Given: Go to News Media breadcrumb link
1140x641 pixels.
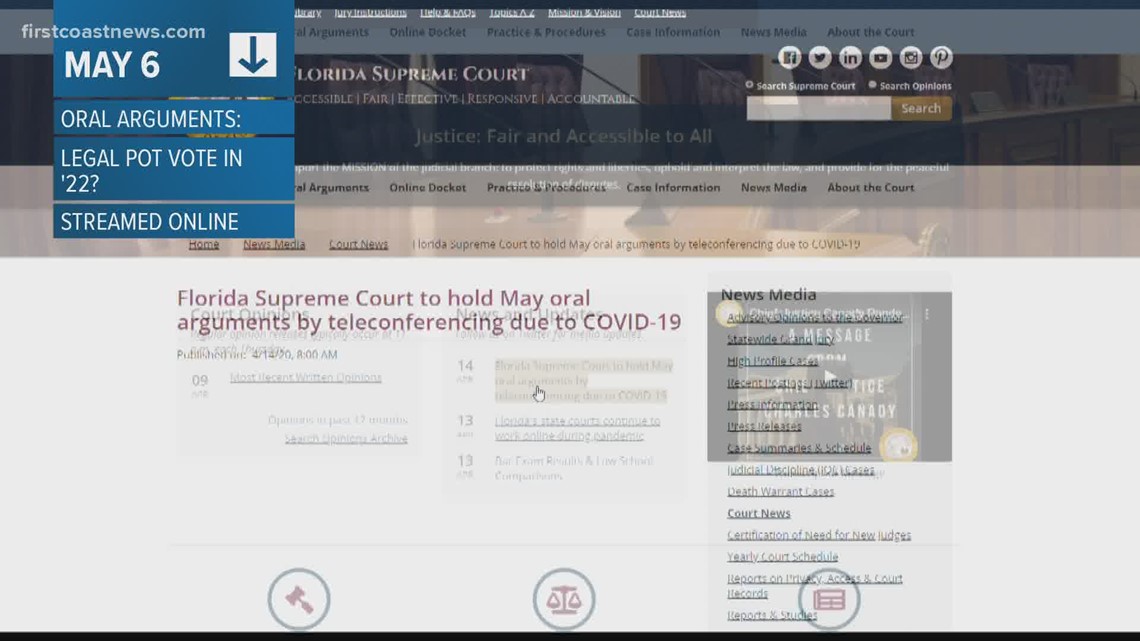Looking at the screenshot, I should (274, 244).
